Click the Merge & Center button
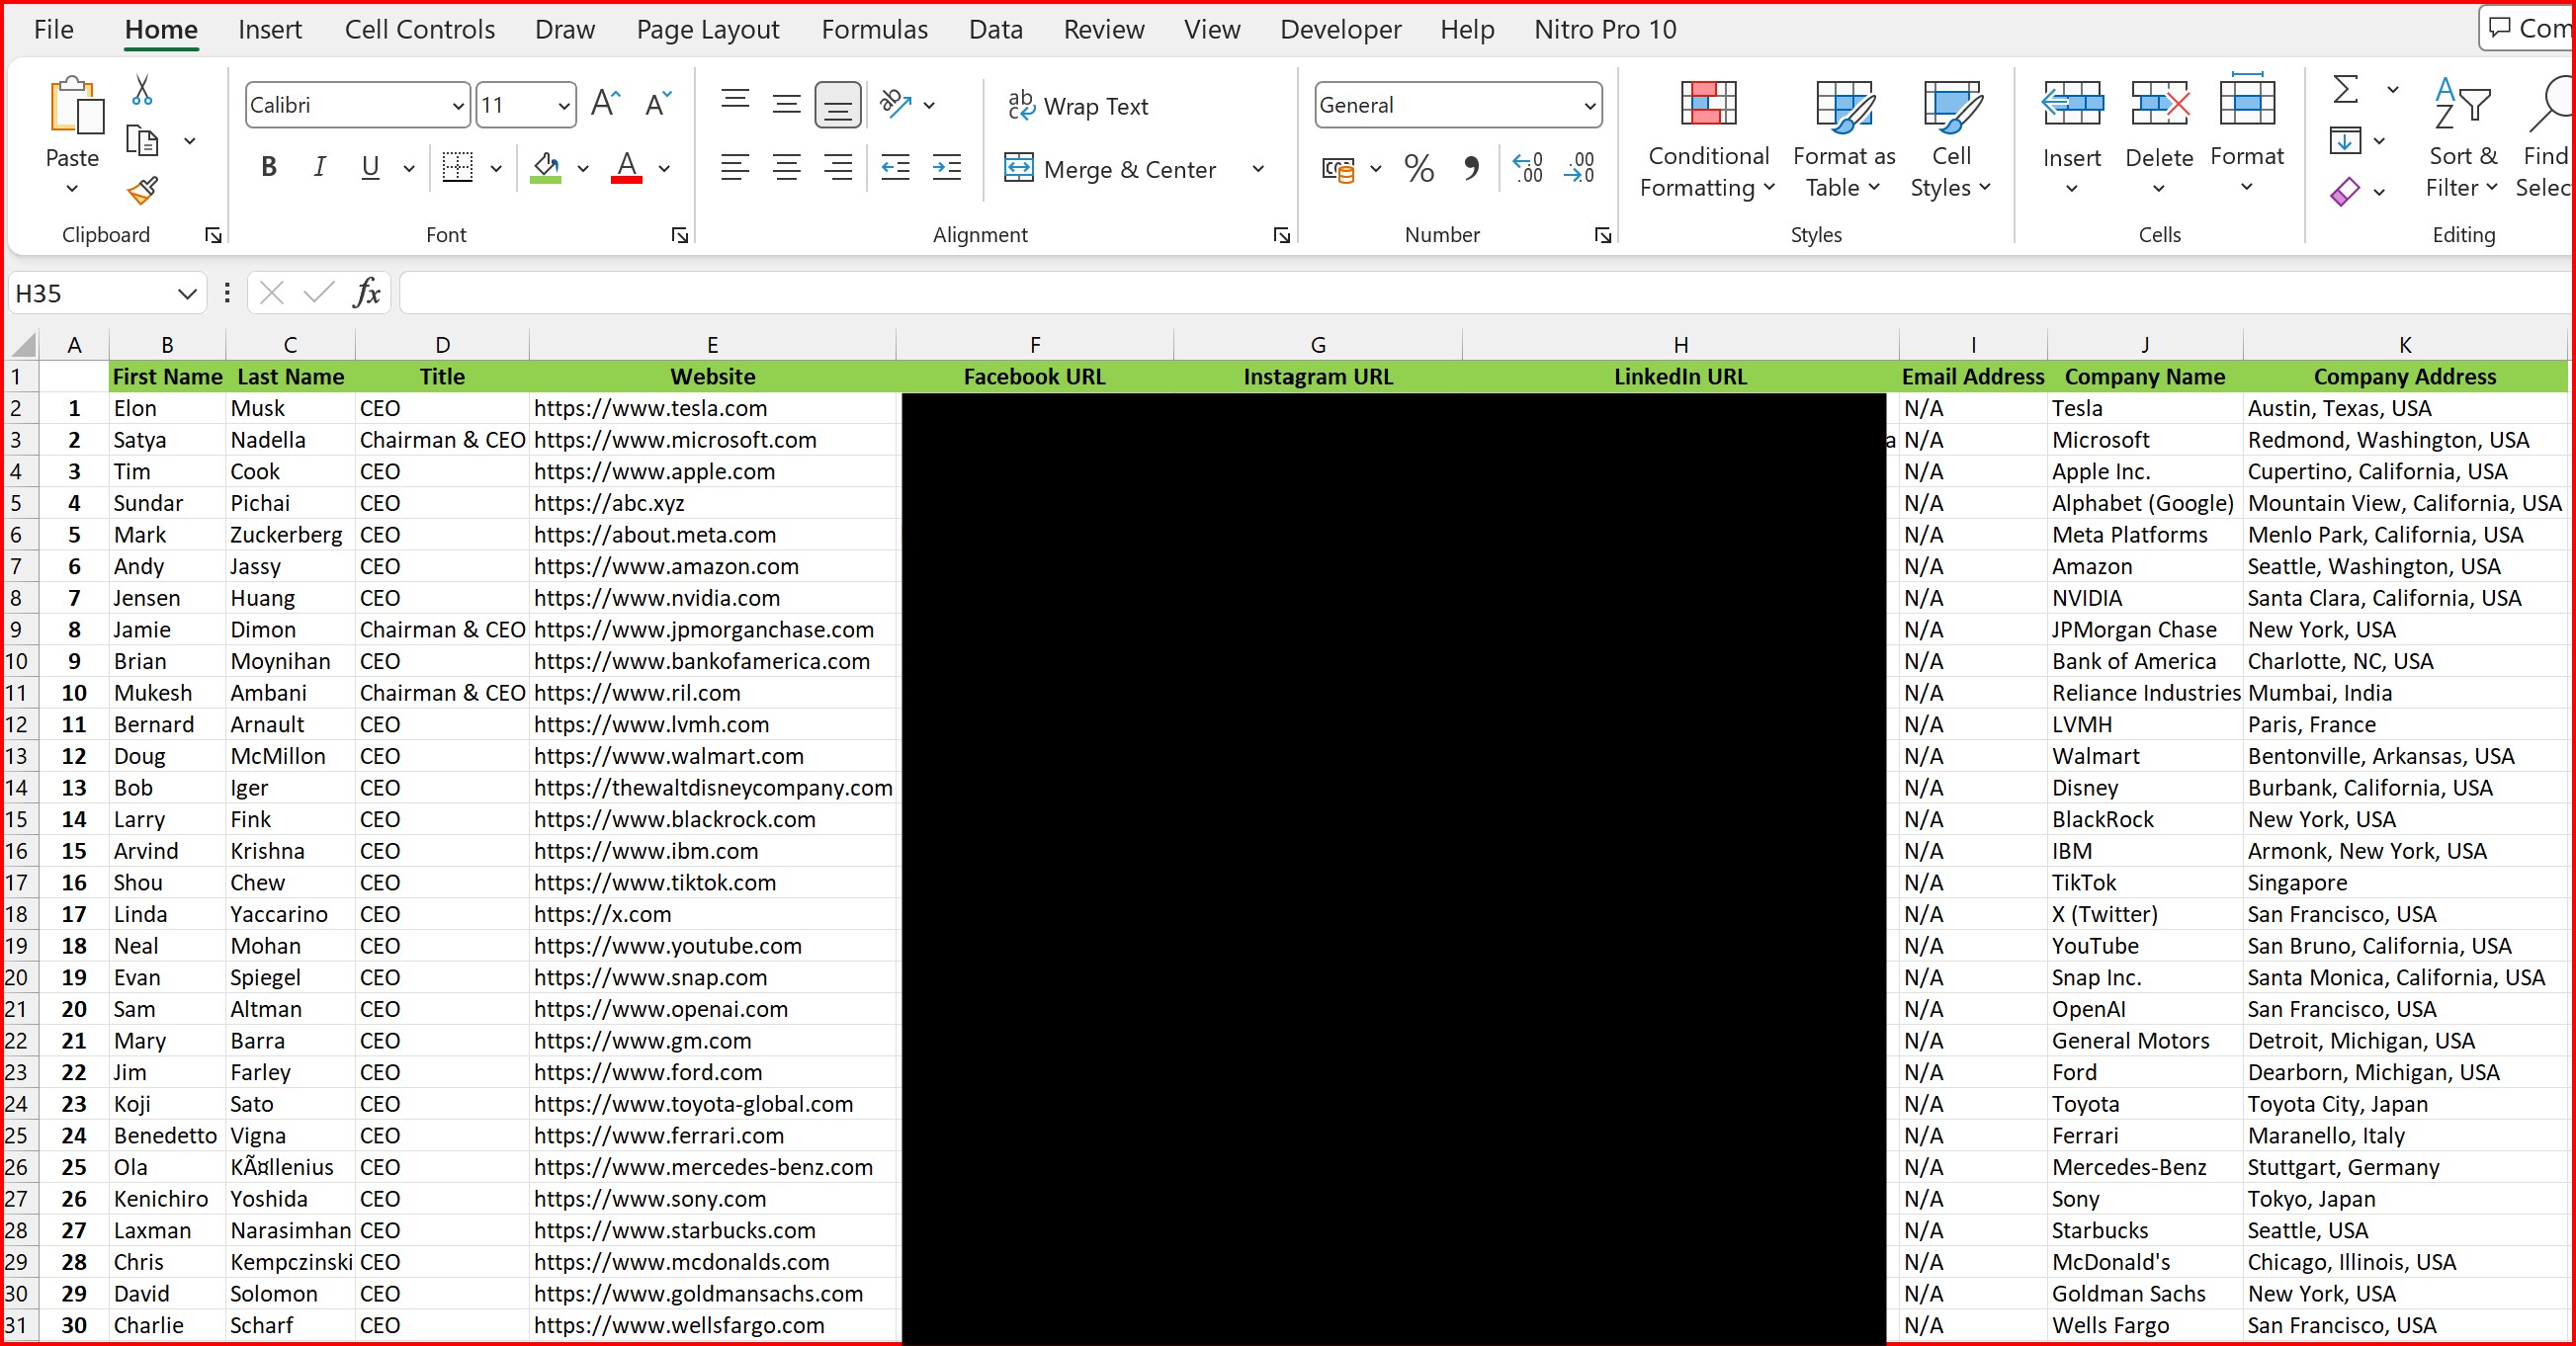 pyautogui.click(x=1112, y=169)
